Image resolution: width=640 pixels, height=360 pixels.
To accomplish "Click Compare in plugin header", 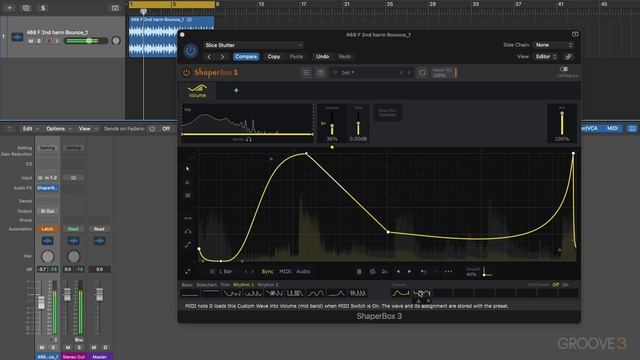I will pyautogui.click(x=246, y=57).
